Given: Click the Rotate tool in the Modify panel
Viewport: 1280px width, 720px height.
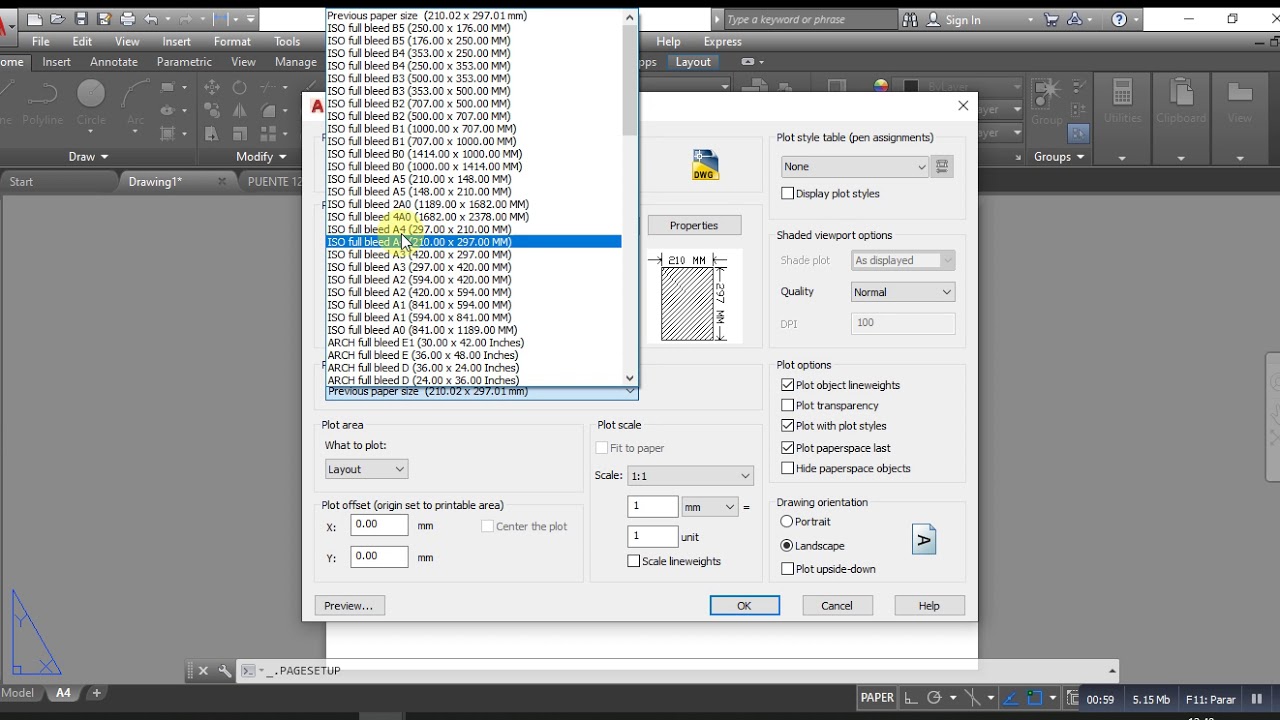Looking at the screenshot, I should pyautogui.click(x=240, y=88).
